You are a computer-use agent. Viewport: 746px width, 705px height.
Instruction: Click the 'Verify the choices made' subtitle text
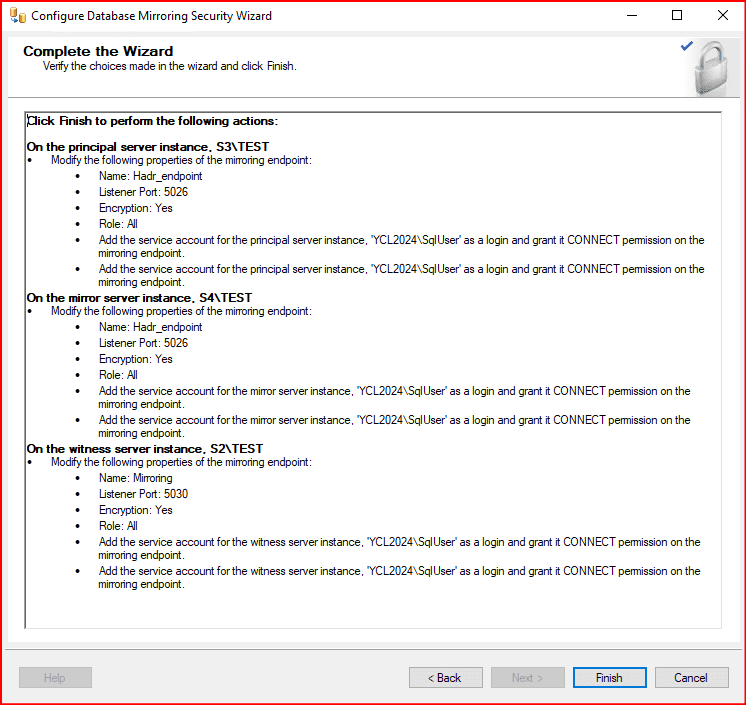pos(169,66)
